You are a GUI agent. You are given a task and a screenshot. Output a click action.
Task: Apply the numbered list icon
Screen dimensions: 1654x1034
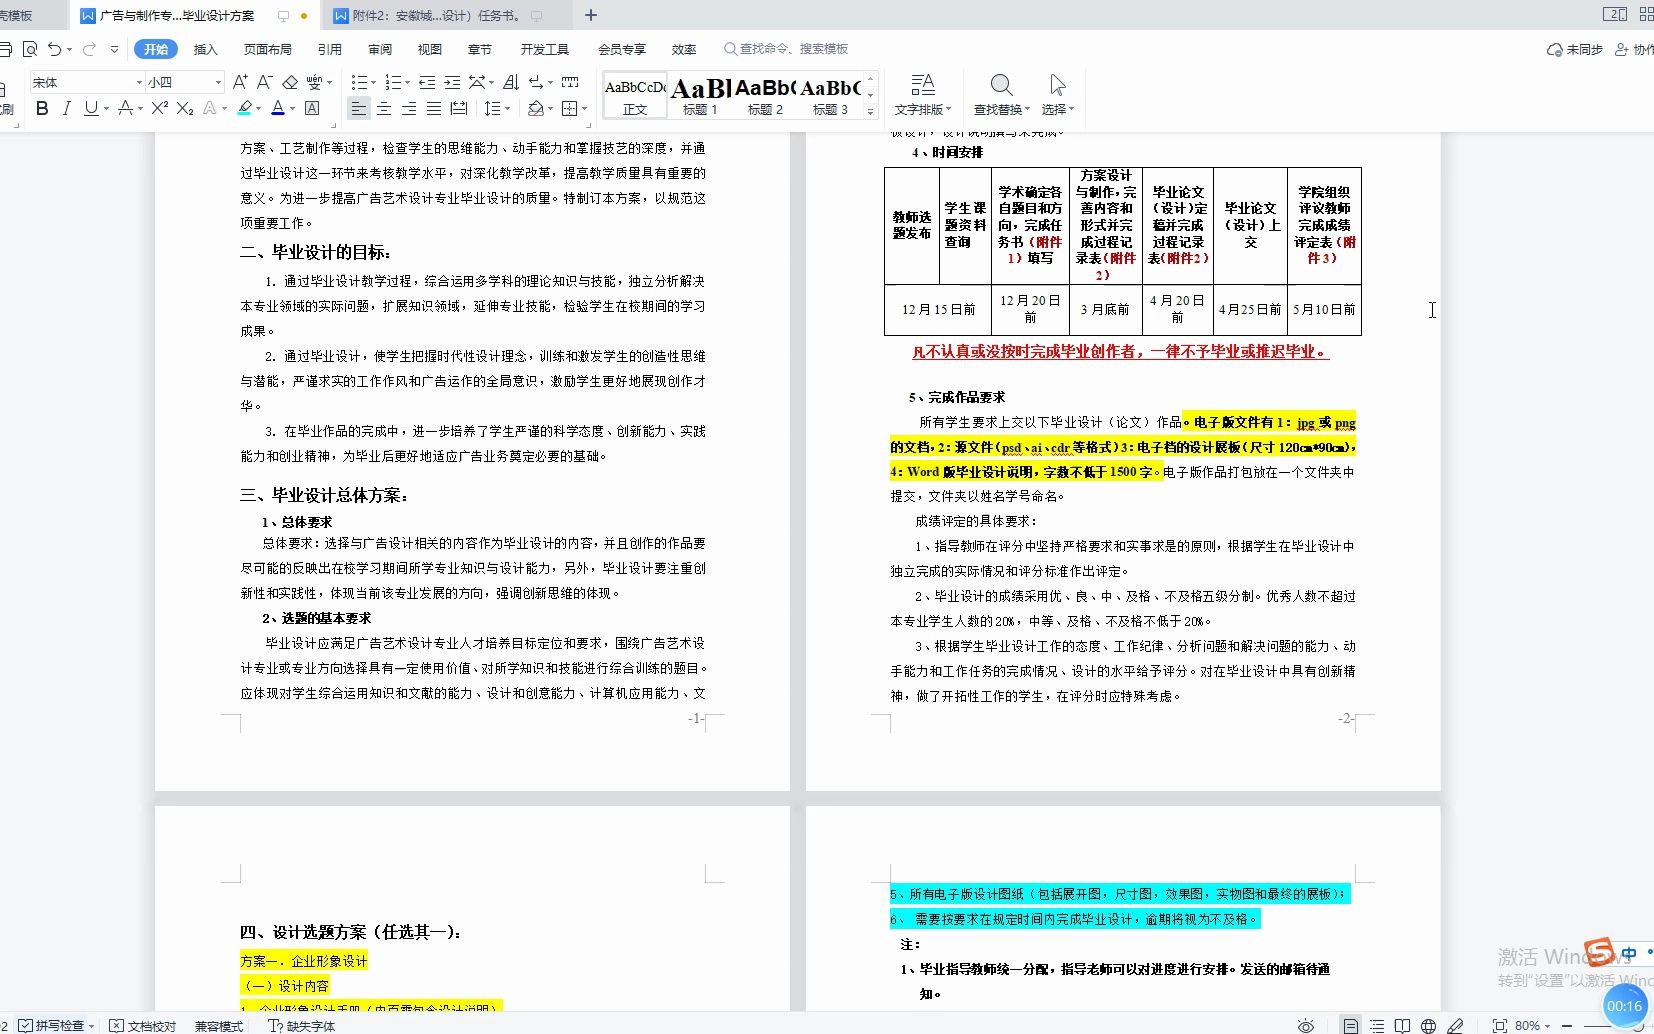(x=393, y=82)
